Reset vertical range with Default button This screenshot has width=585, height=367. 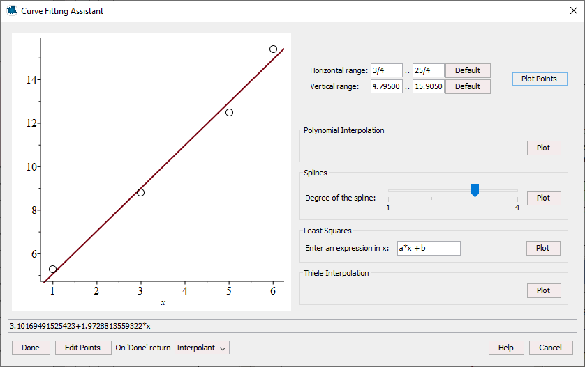click(467, 87)
